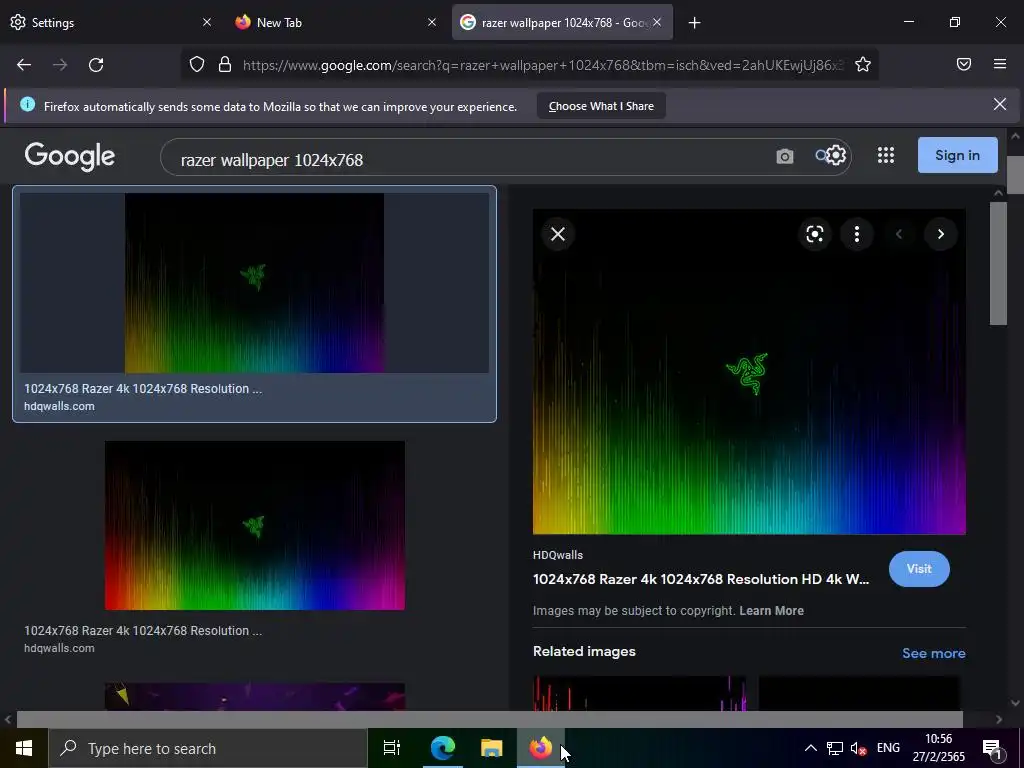This screenshot has width=1024, height=768.
Task: Open the notification action center
Action: tap(992, 748)
